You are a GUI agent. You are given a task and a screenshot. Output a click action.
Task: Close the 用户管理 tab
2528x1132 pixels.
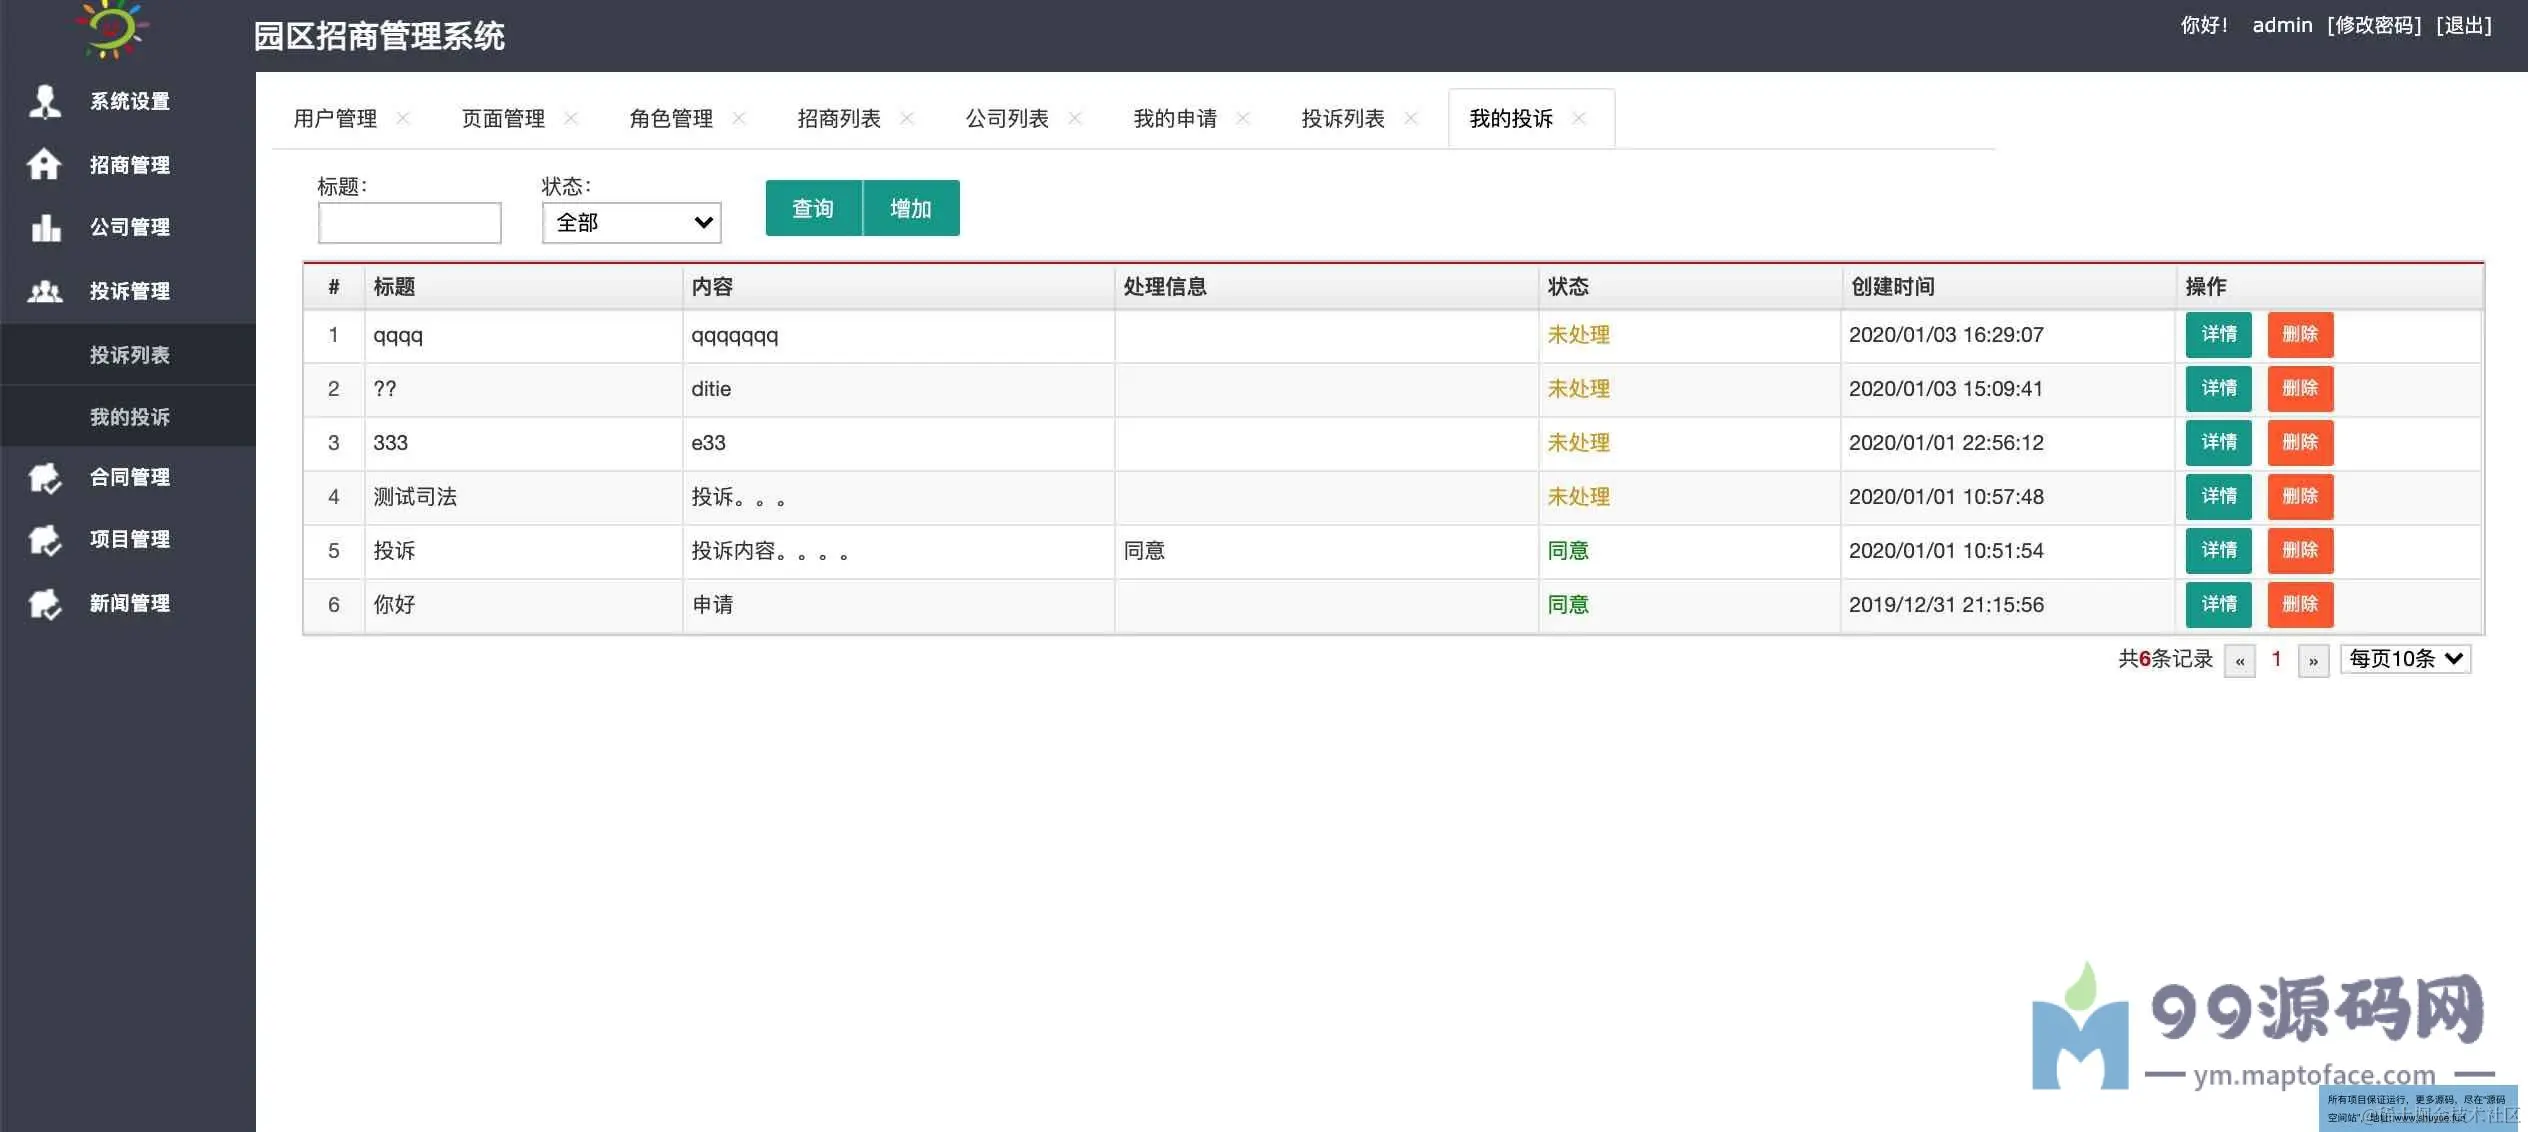[403, 118]
